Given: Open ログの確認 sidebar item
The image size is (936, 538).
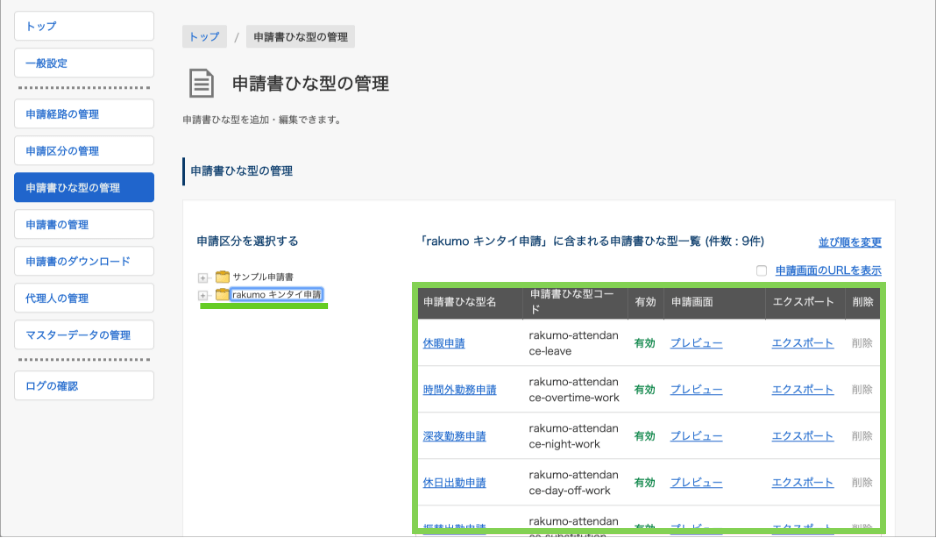Looking at the screenshot, I should (x=84, y=386).
